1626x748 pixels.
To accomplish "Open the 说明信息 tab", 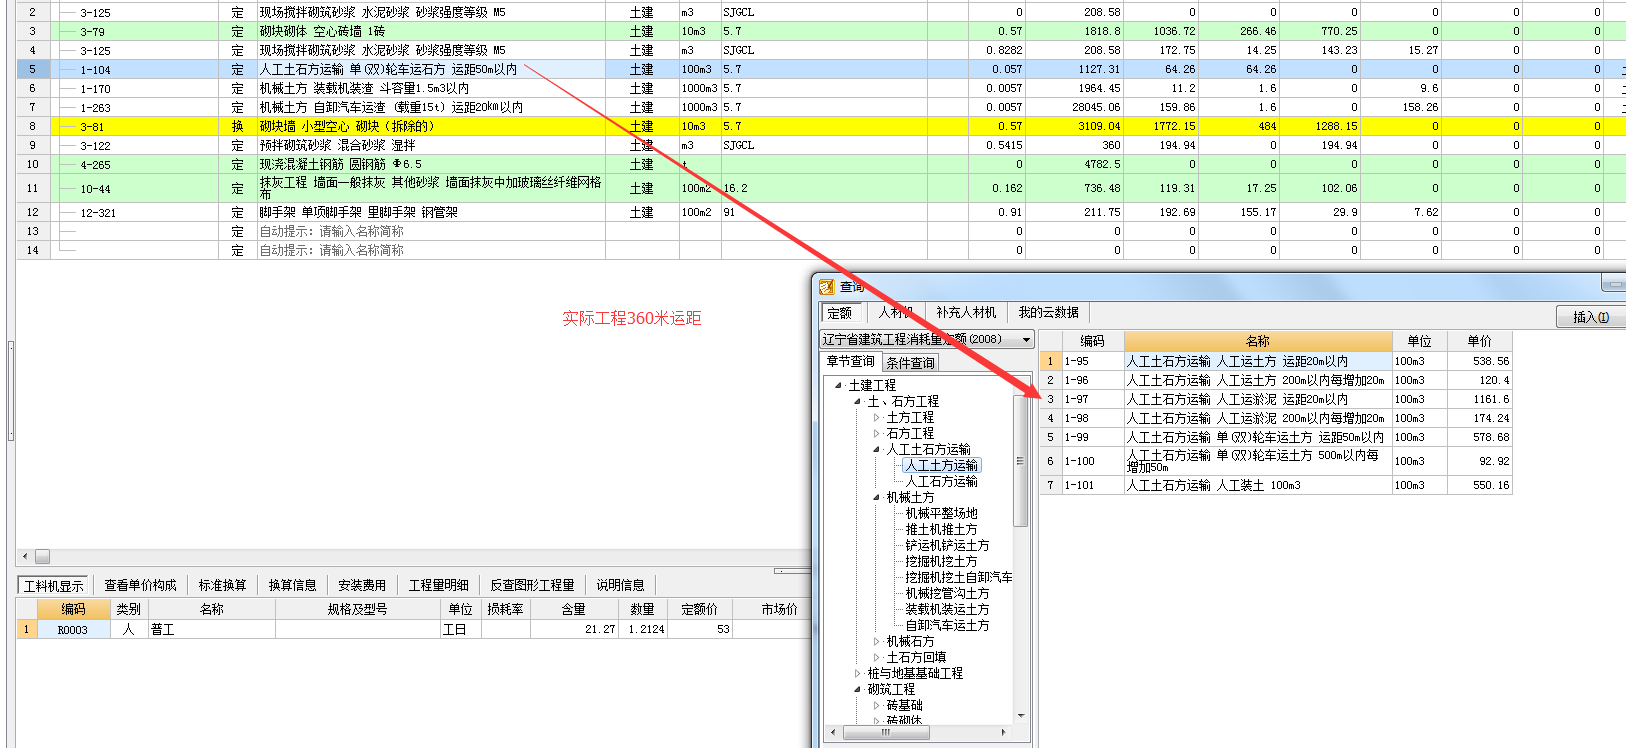I will coord(620,585).
